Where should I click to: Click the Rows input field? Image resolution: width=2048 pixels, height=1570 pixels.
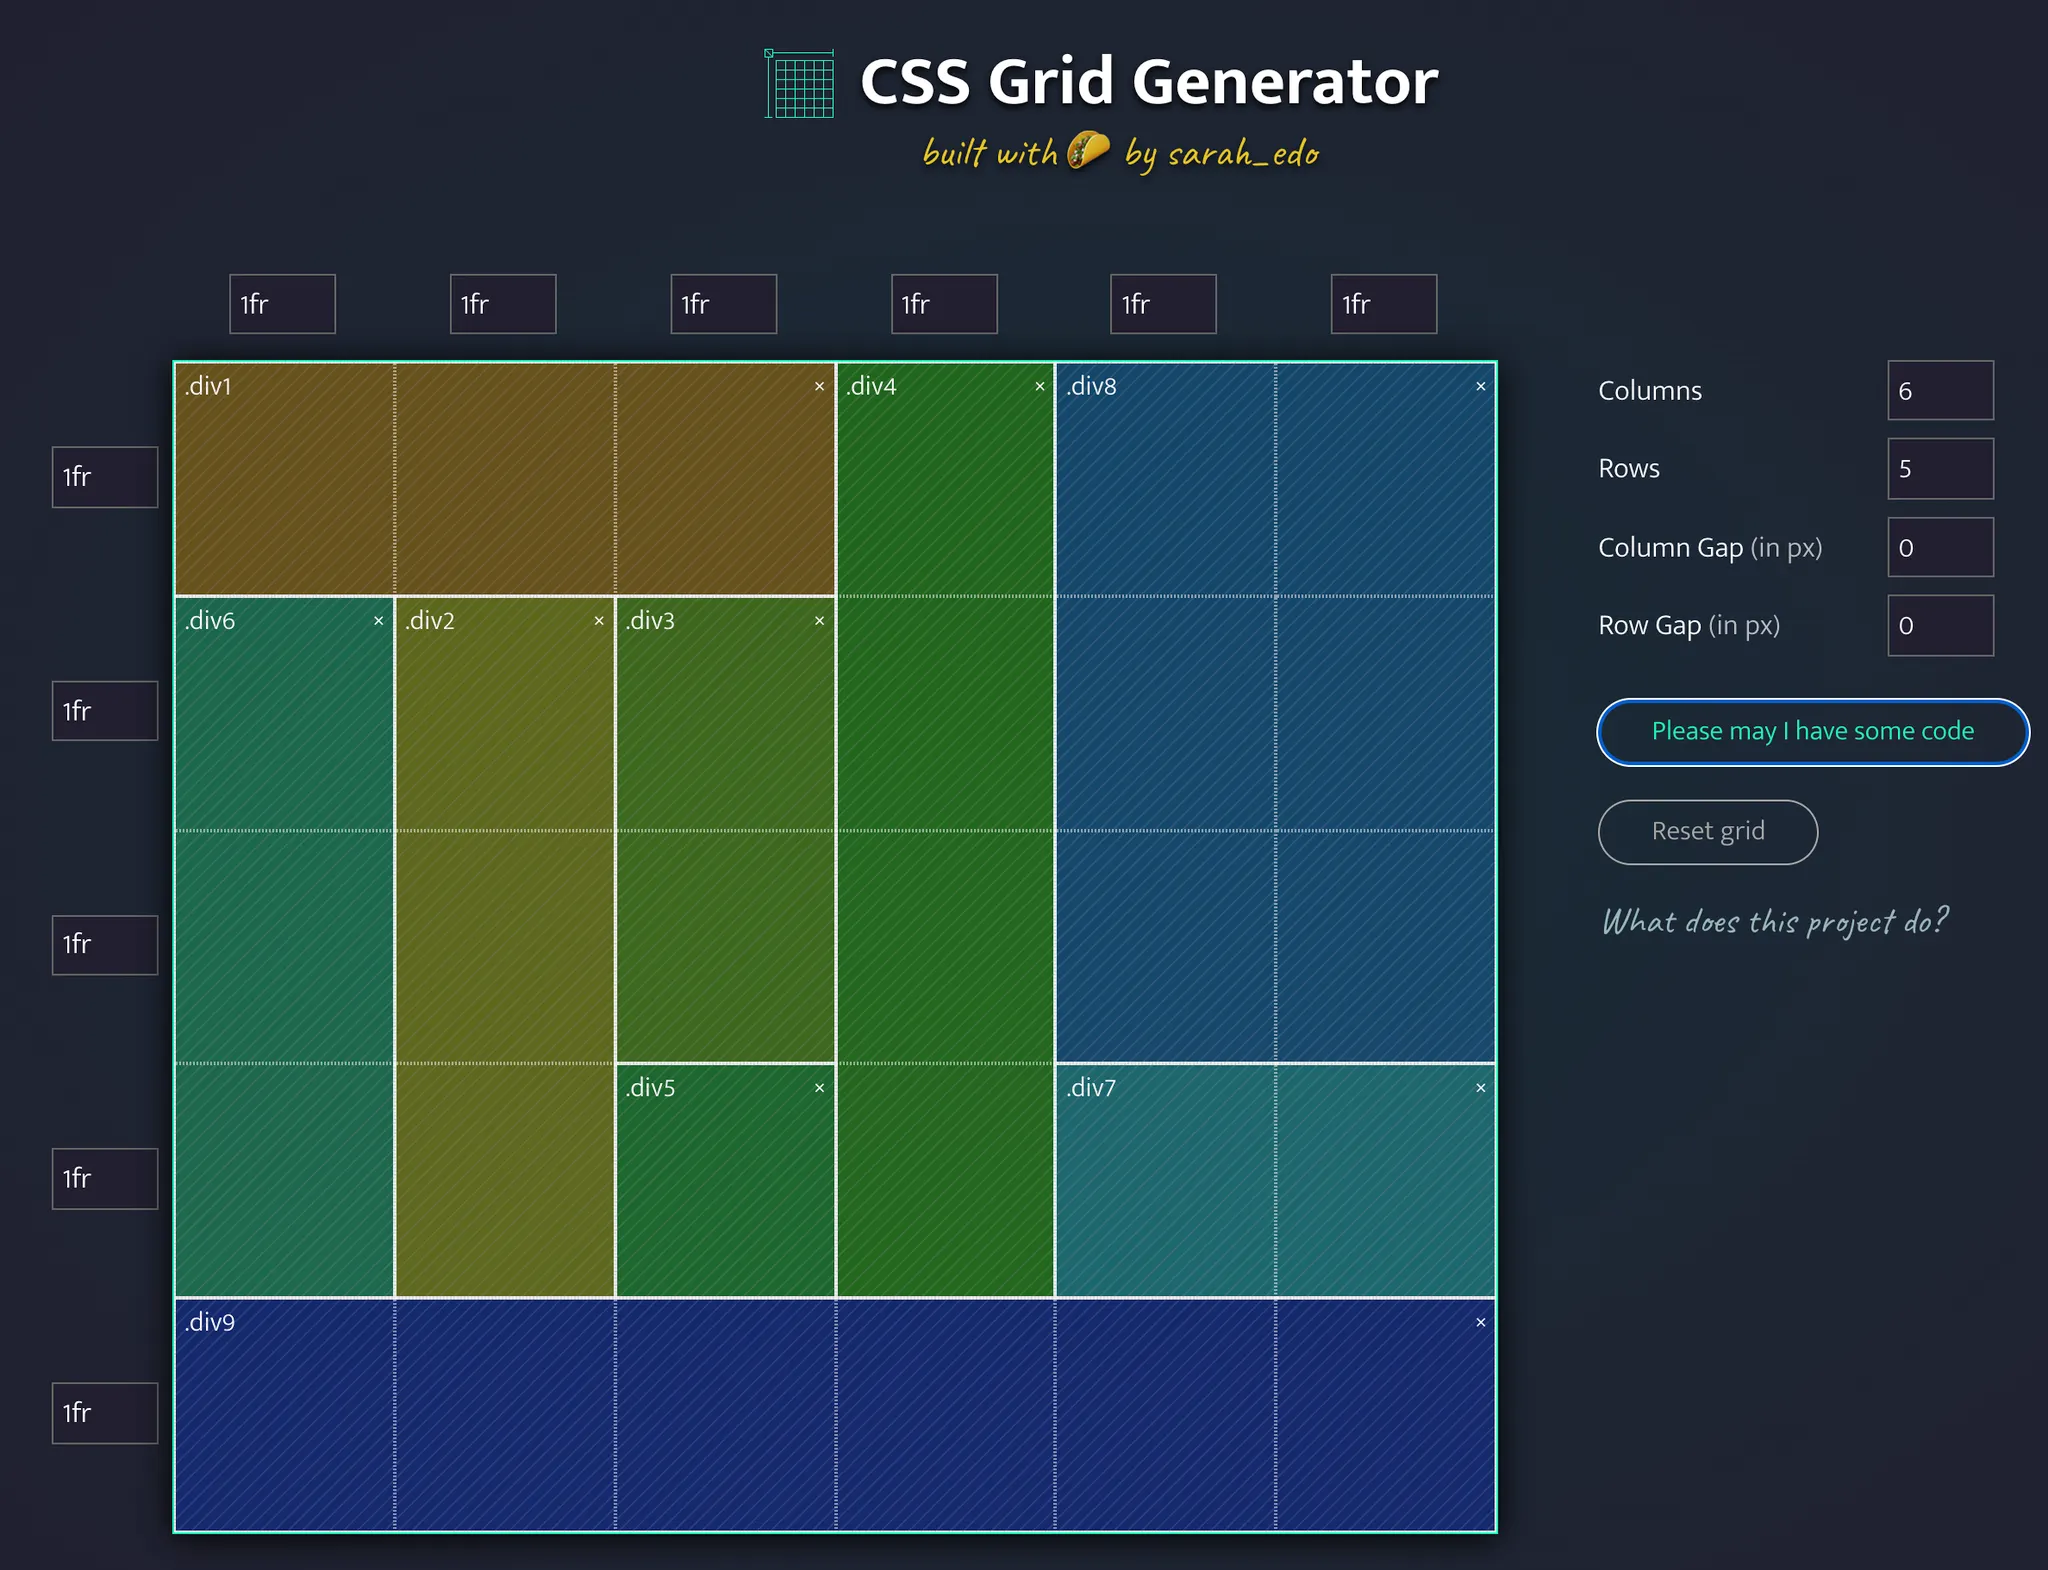(1939, 469)
